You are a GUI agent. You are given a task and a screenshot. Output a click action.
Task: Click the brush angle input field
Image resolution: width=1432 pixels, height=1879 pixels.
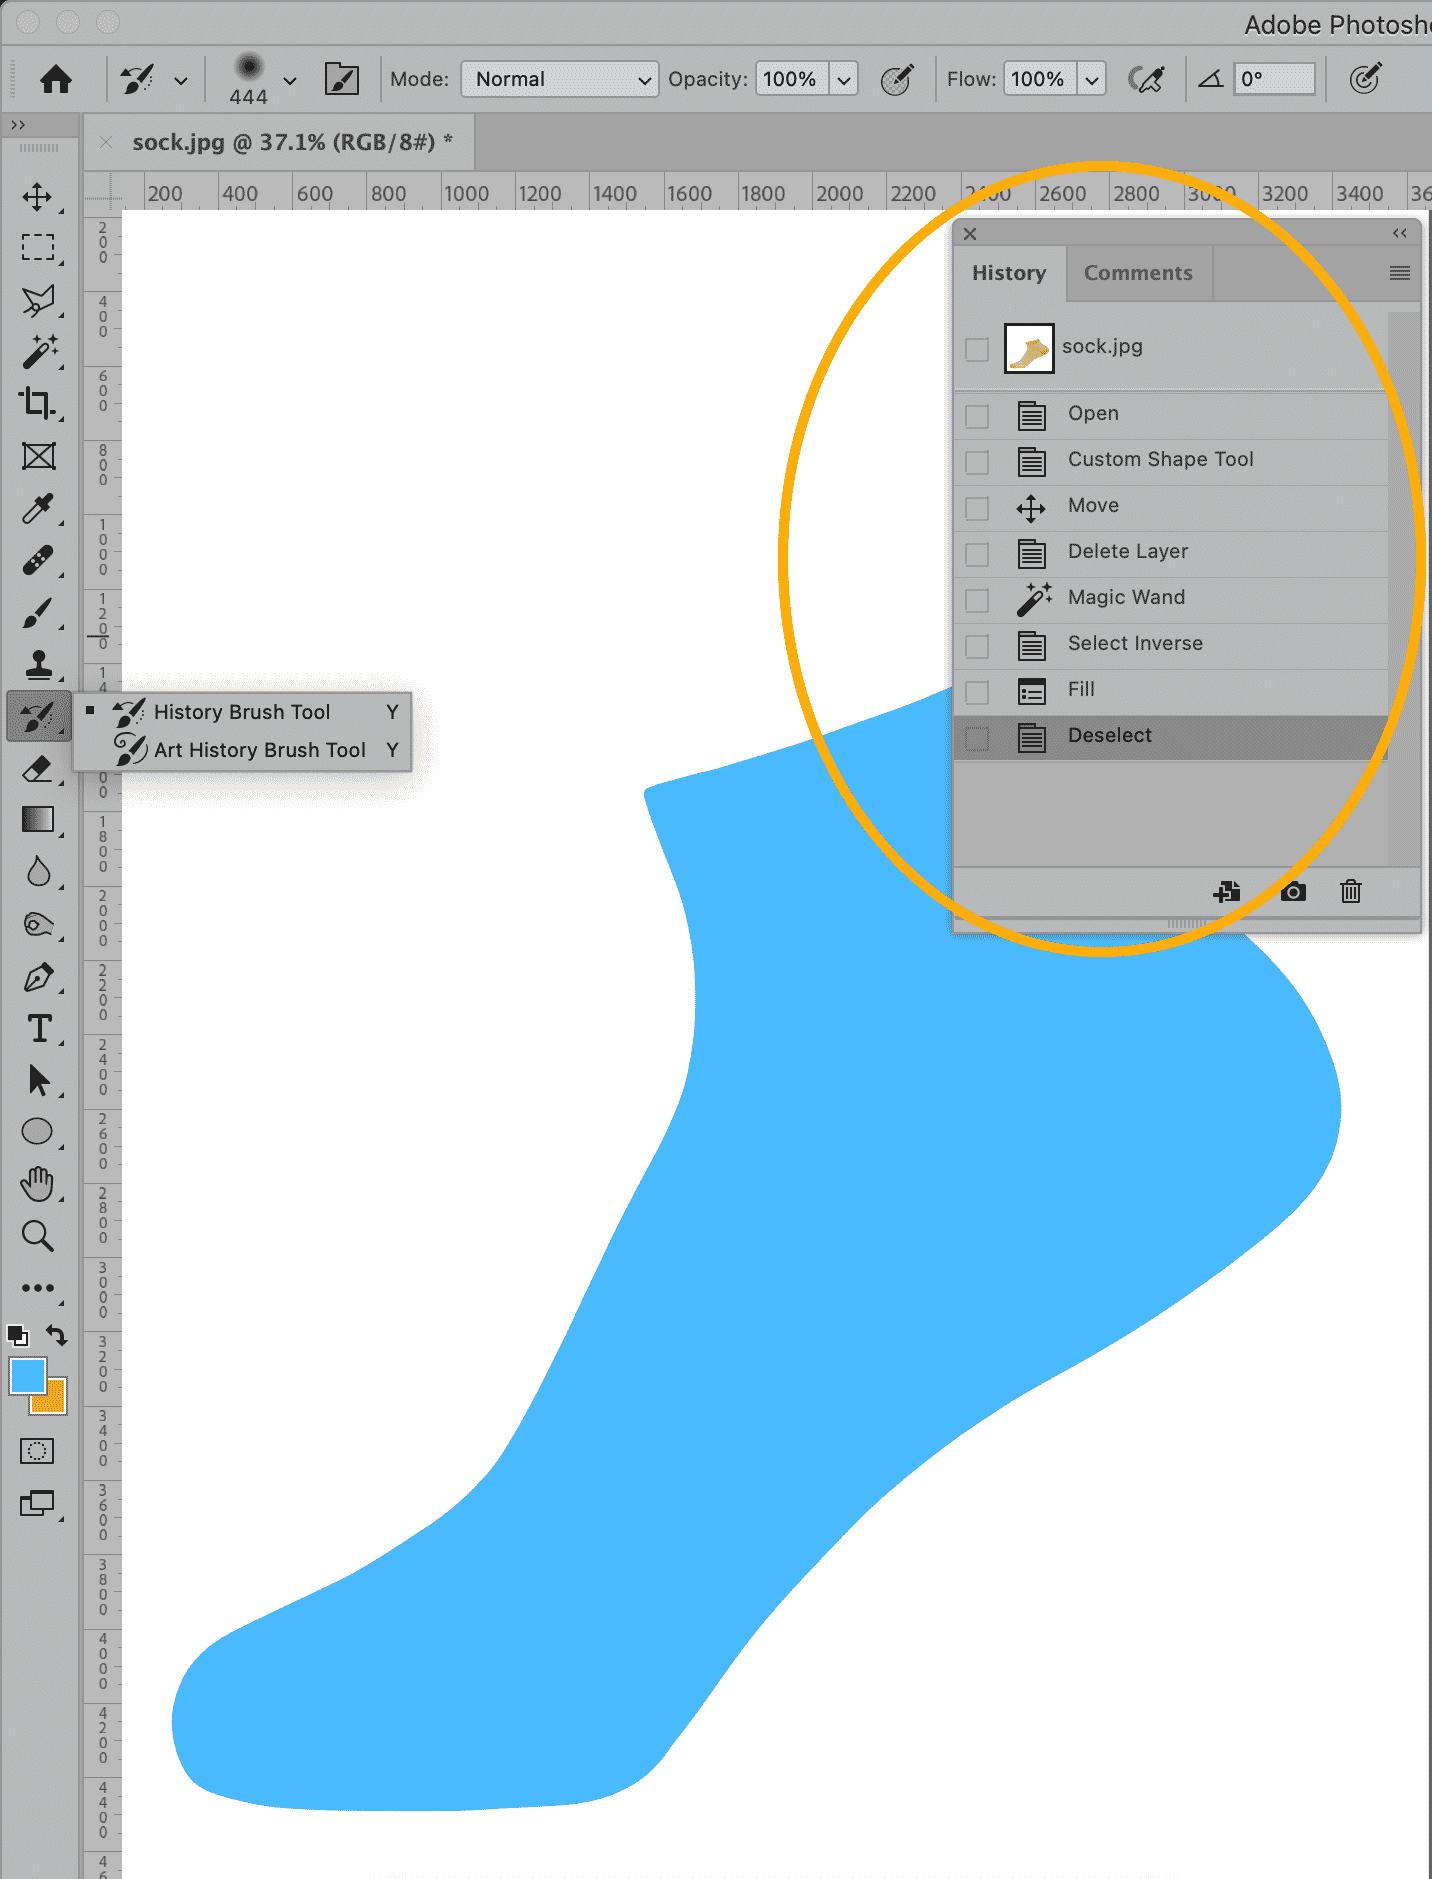click(1274, 79)
